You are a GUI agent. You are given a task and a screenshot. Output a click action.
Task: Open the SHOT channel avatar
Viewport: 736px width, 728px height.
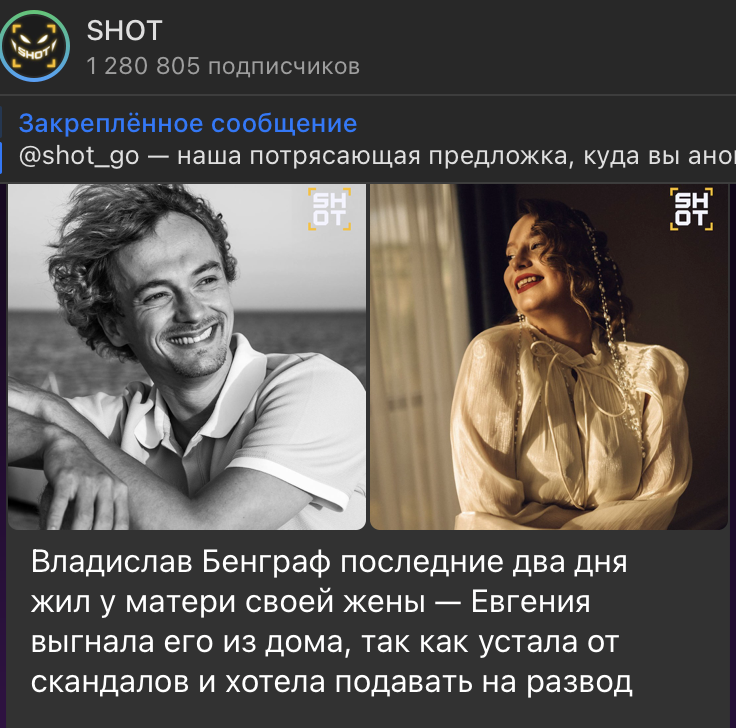pyautogui.click(x=35, y=46)
